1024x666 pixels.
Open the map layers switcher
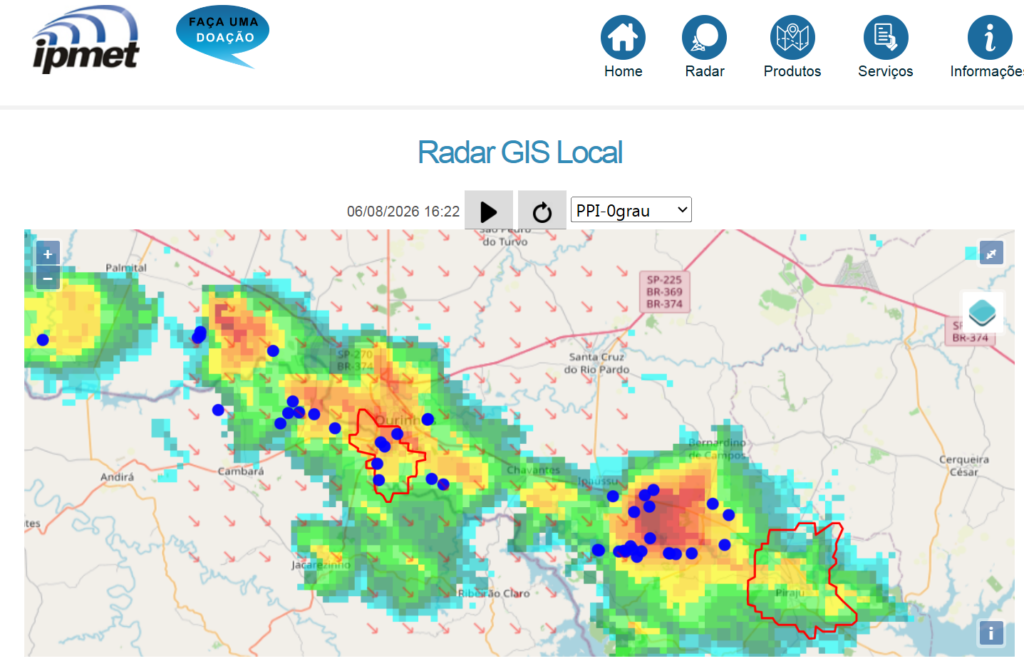pos(982,311)
